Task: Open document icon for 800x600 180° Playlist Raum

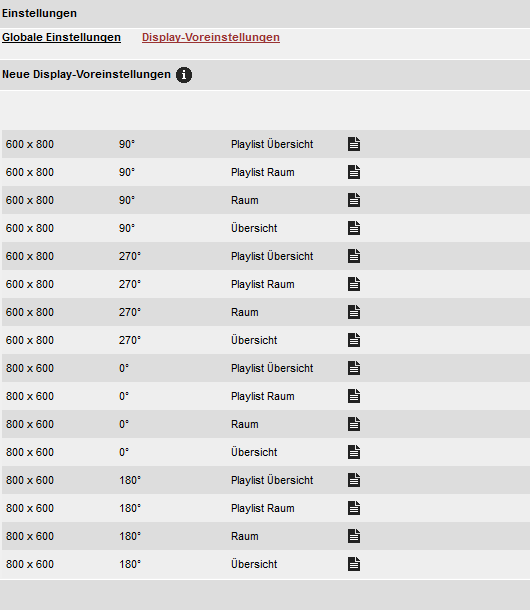Action: click(x=354, y=508)
